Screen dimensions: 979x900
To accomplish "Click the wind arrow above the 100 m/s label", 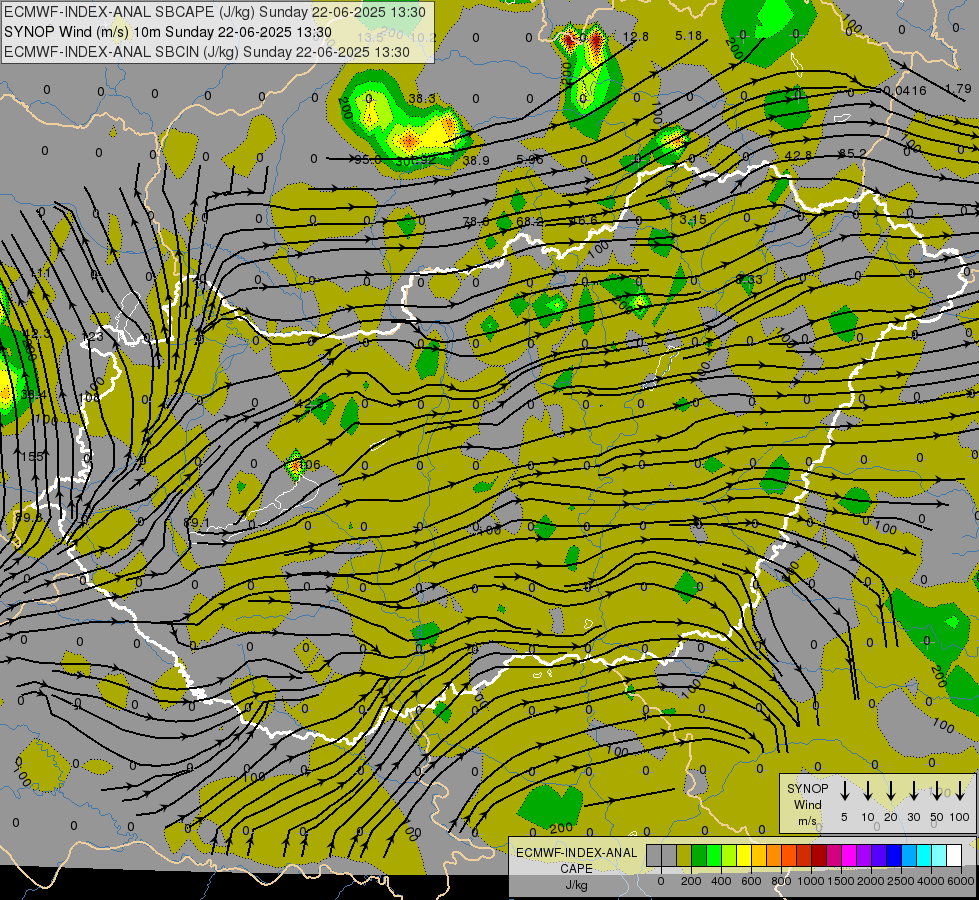I will pyautogui.click(x=960, y=791).
